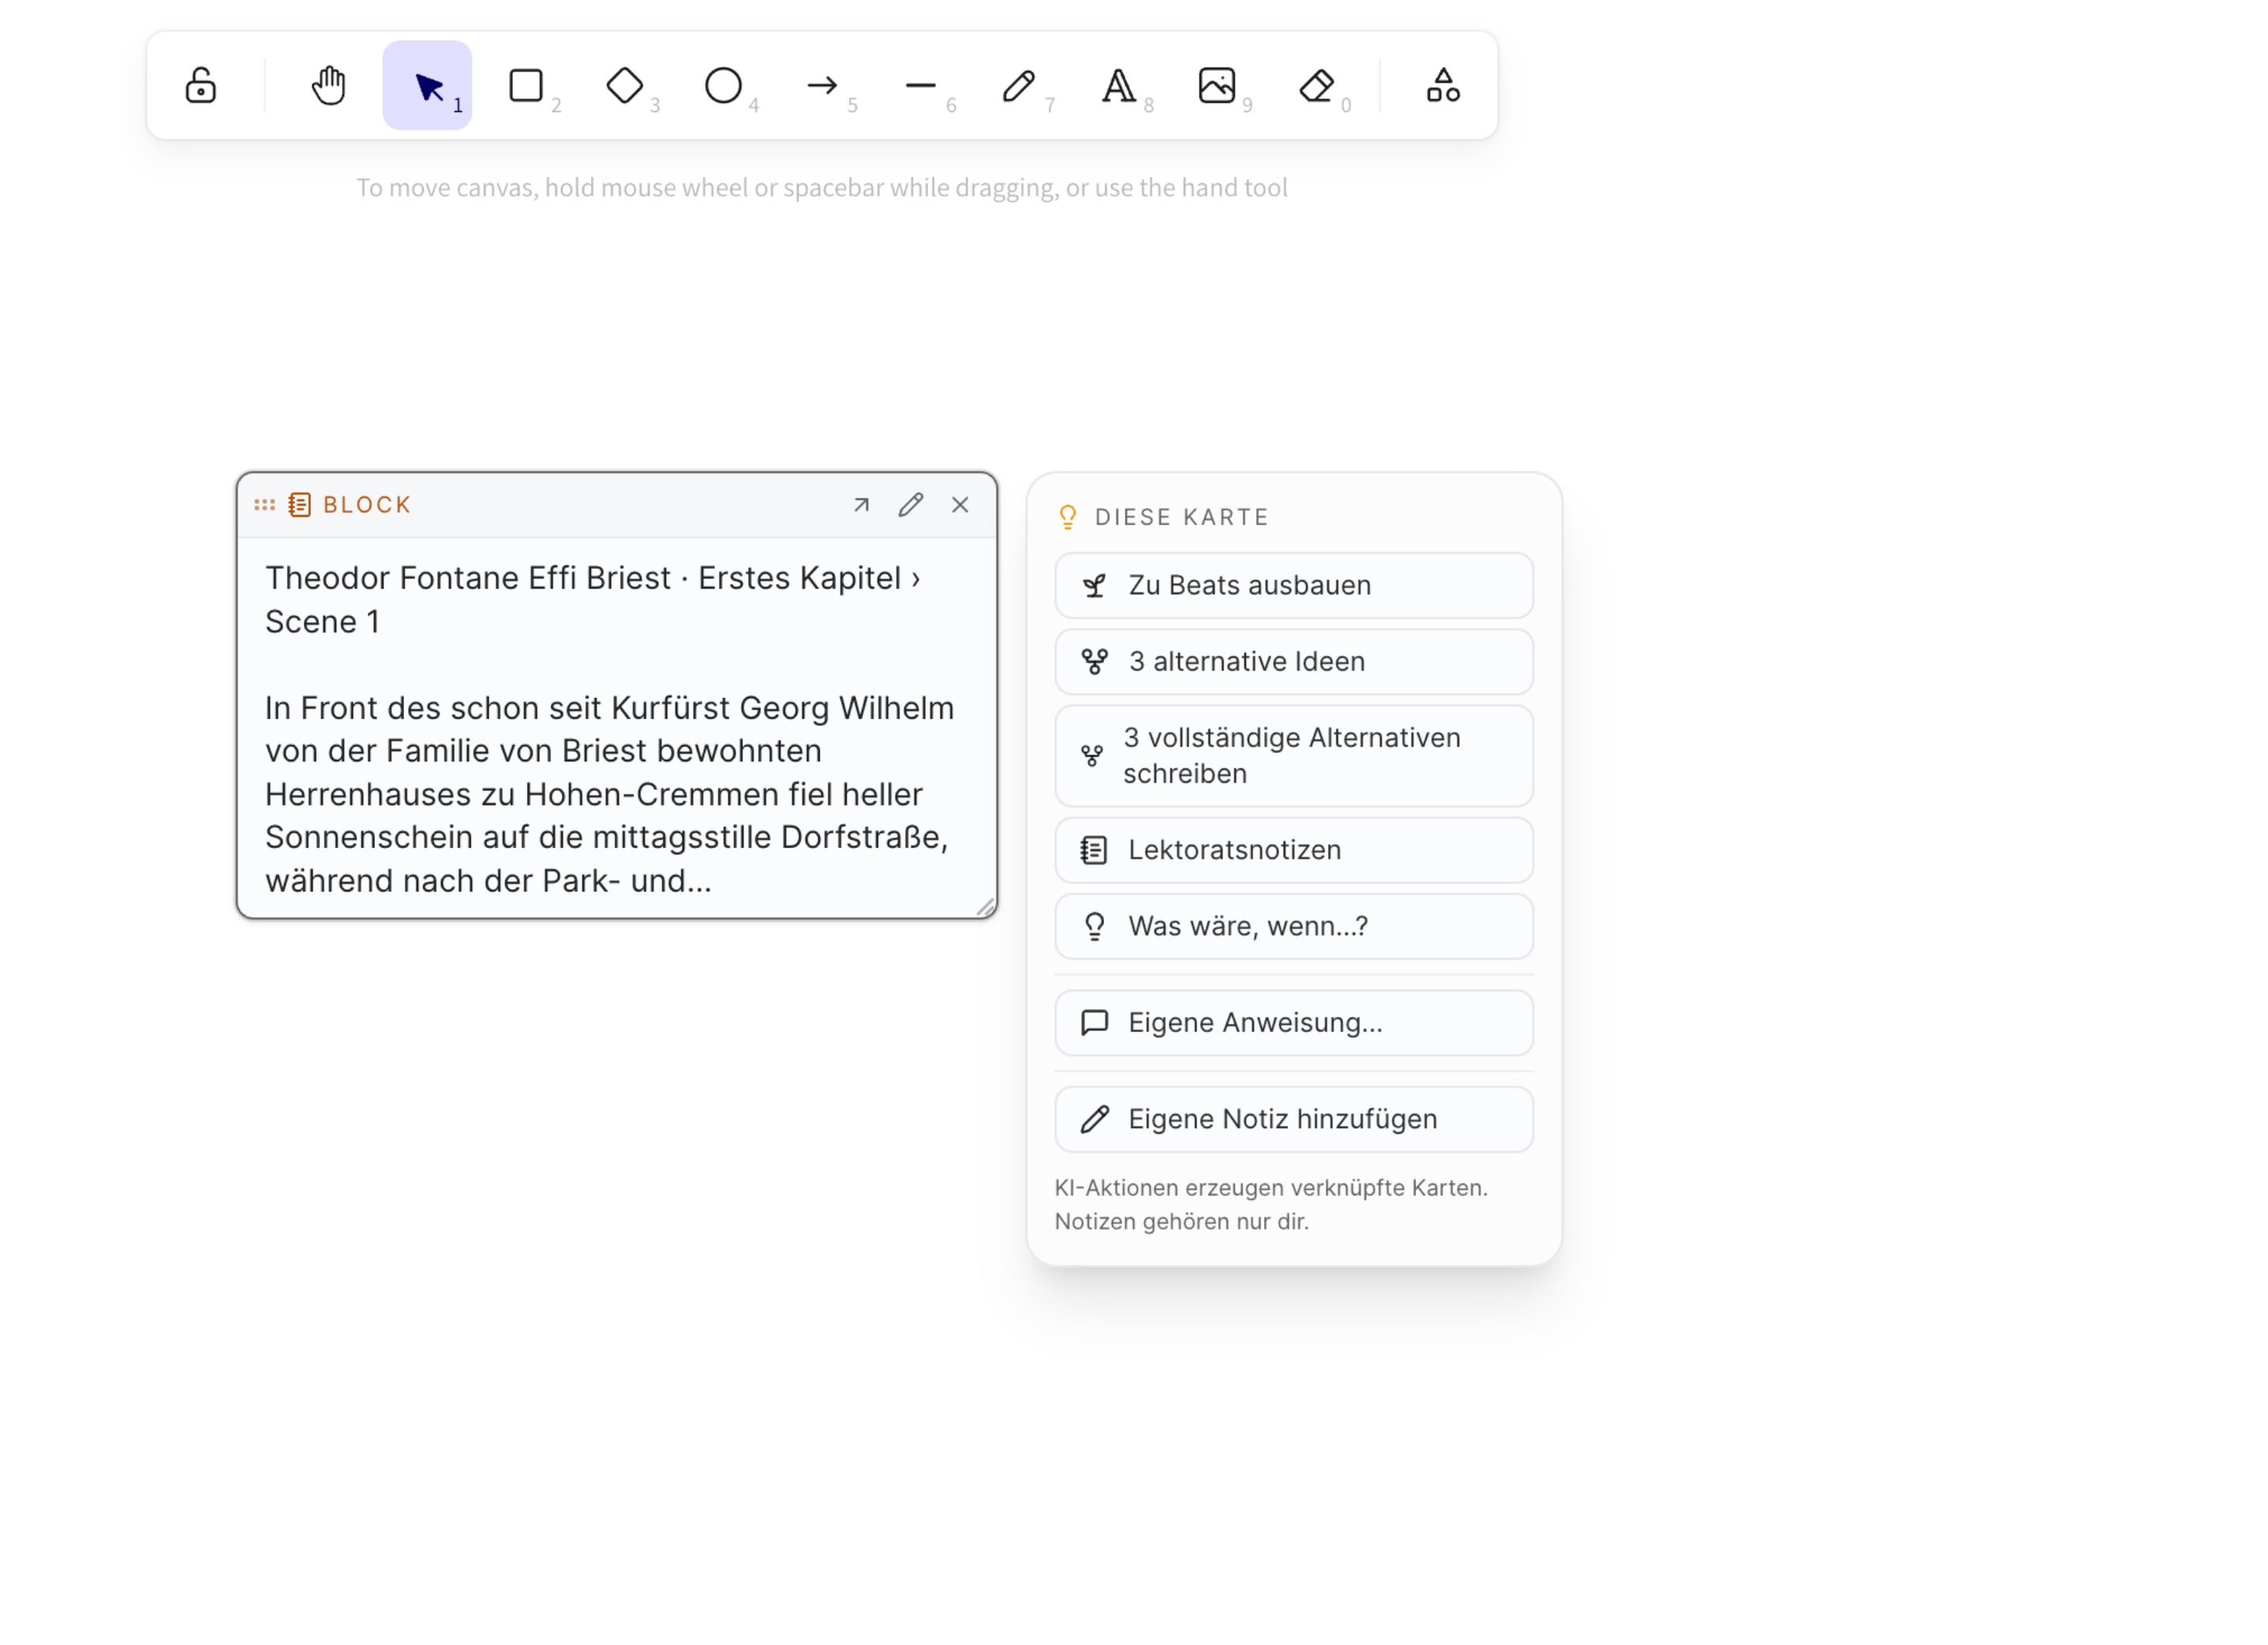Screen dimensions: 2268x1645
Task: Select the Hand pan tool
Action: tap(328, 85)
